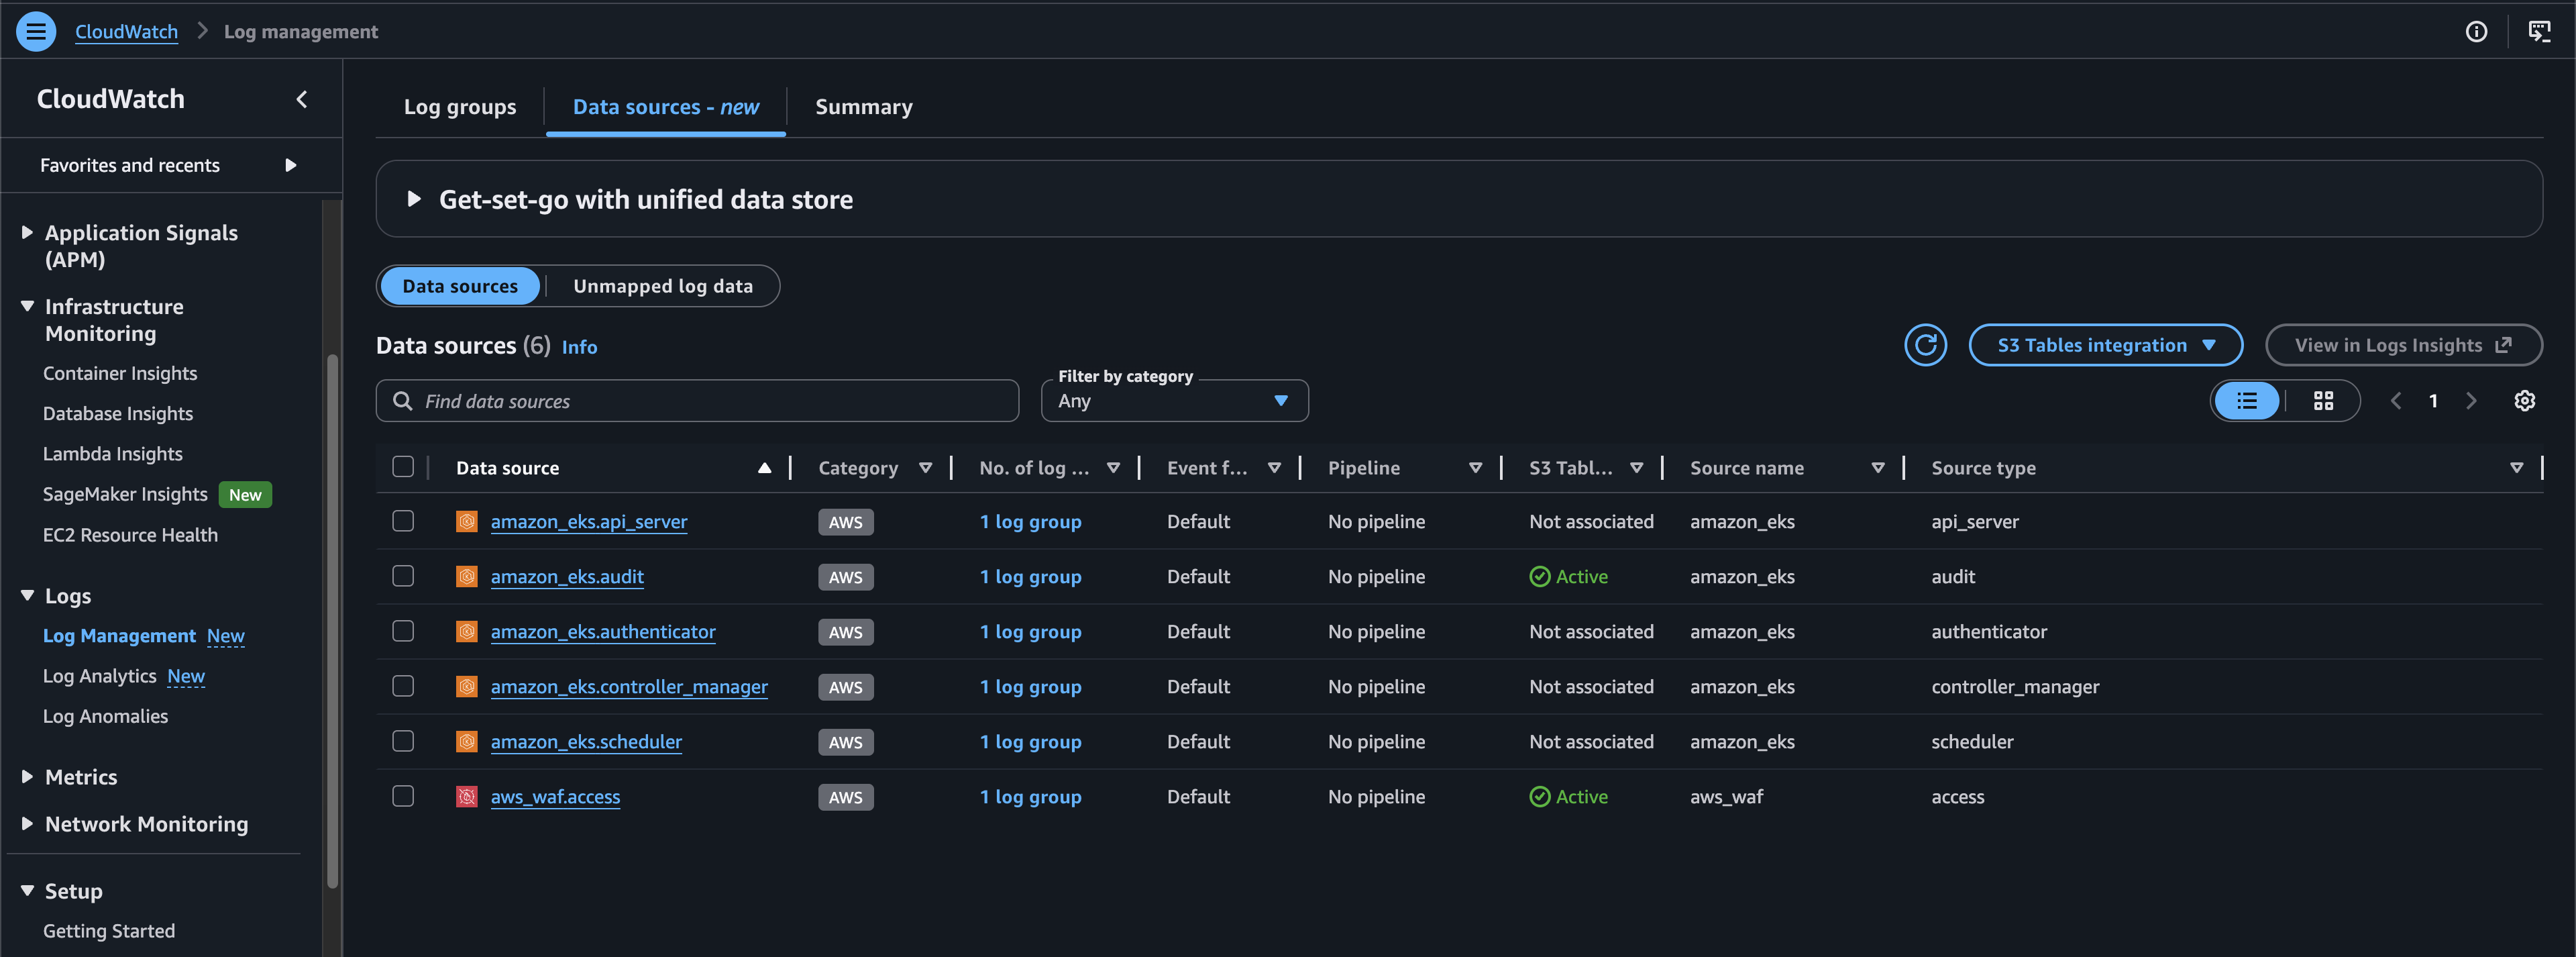Click the aws_waf.access service icon
This screenshot has height=957, width=2576.
pyautogui.click(x=467, y=796)
